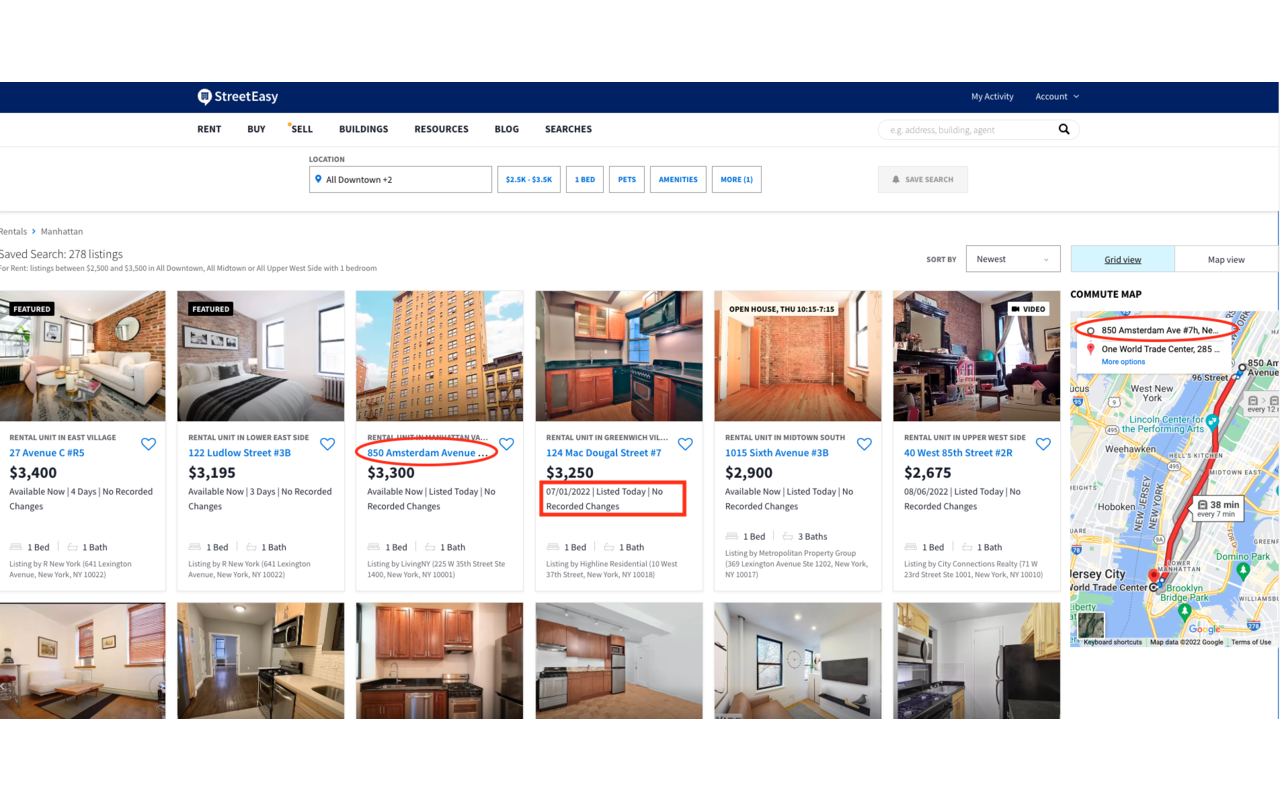Click the satellite view thumbnail on map

pyautogui.click(x=1091, y=624)
